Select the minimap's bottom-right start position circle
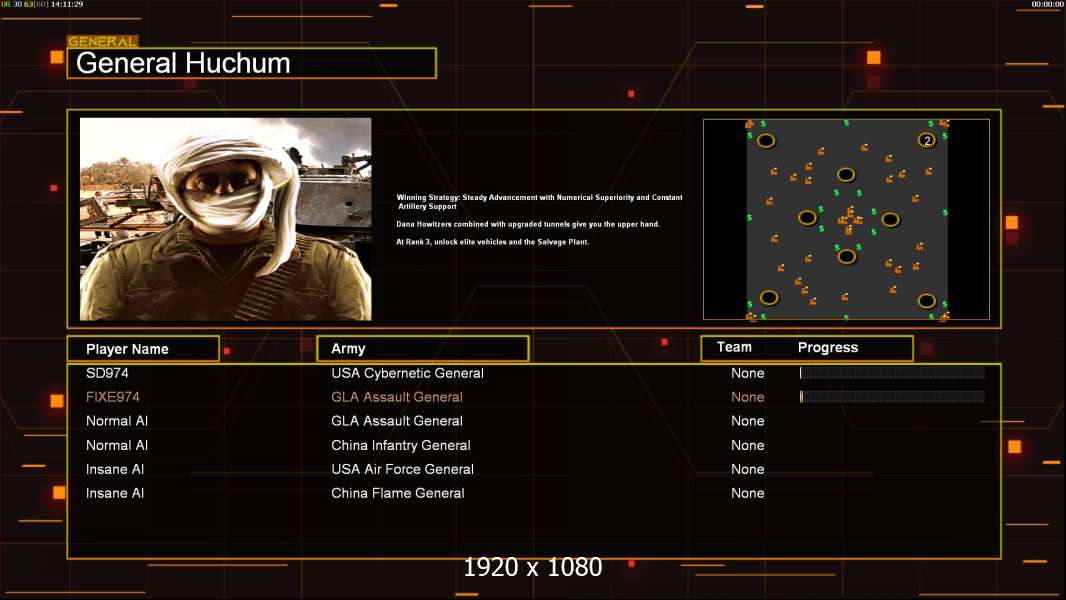This screenshot has height=600, width=1066. pyautogui.click(x=927, y=300)
